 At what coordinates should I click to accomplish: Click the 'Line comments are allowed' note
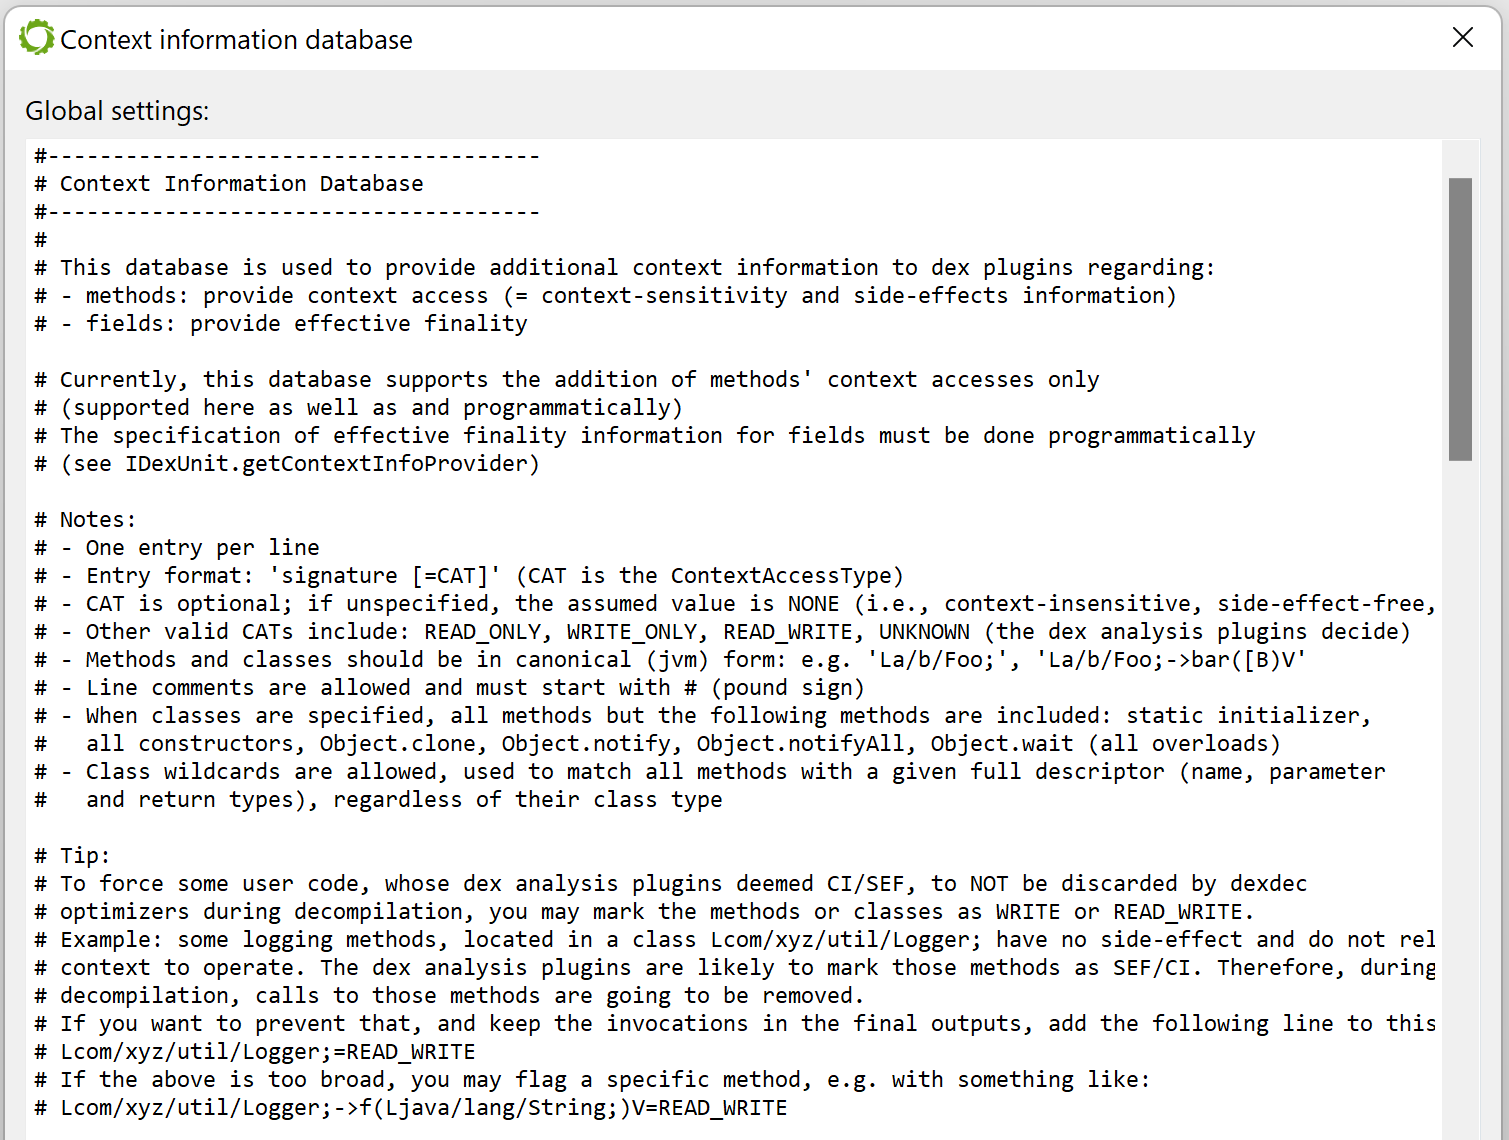click(x=449, y=687)
